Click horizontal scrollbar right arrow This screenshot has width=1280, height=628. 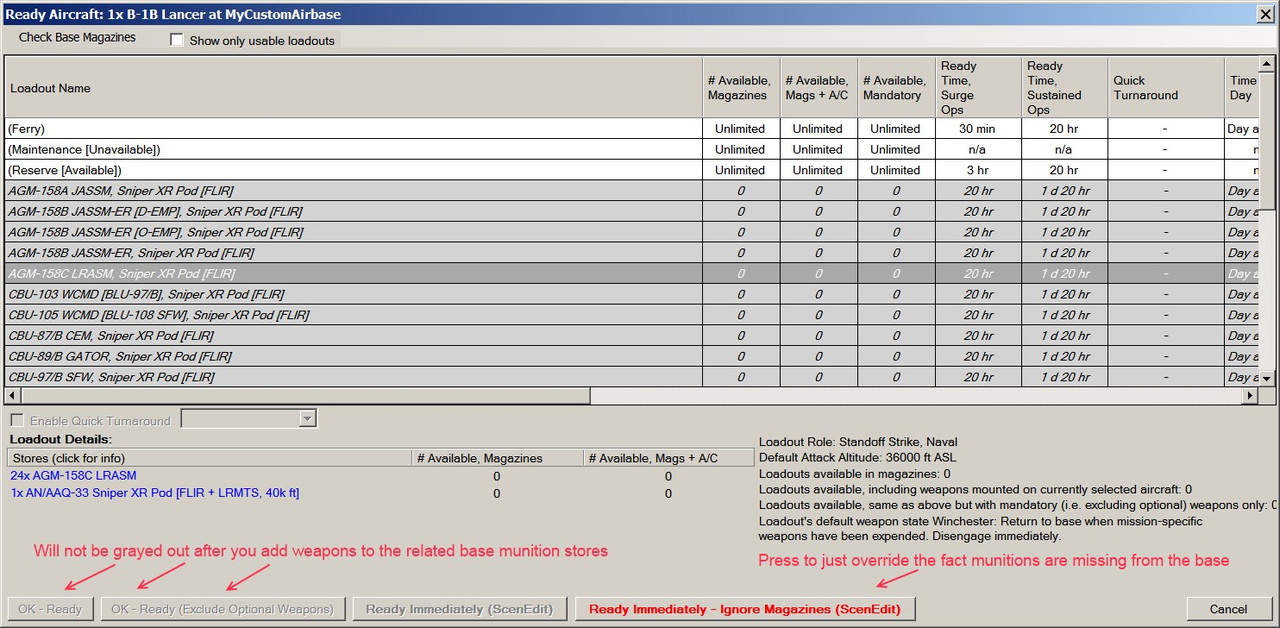tap(1249, 396)
